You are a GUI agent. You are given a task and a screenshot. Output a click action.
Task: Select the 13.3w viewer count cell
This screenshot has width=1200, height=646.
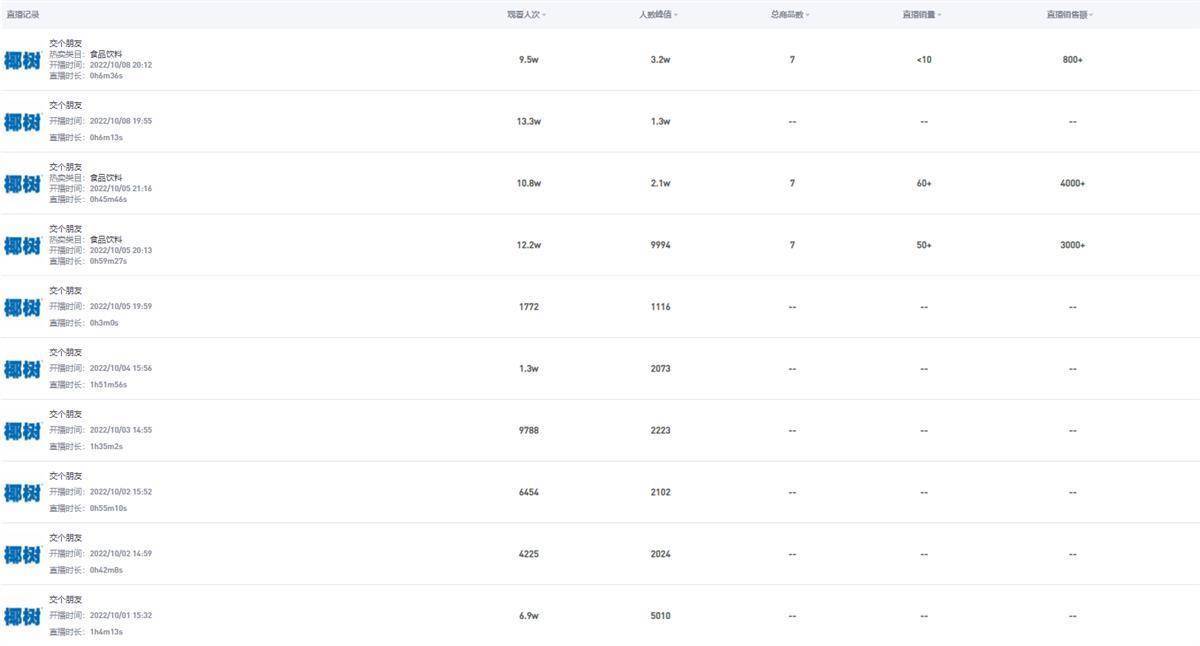tap(529, 122)
